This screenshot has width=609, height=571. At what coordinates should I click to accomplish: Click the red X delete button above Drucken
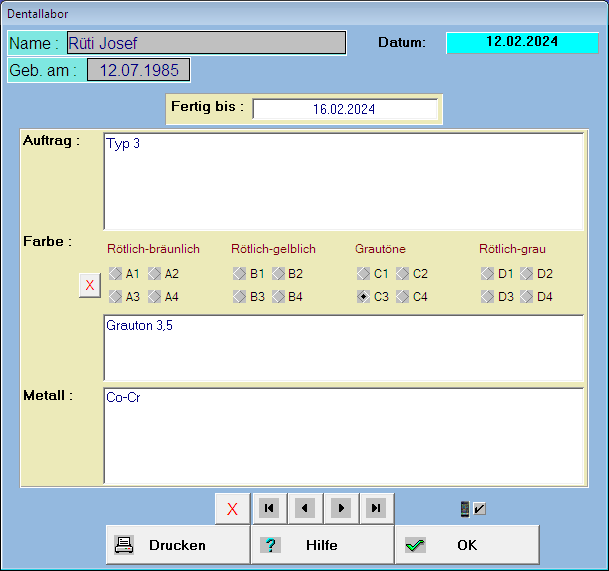[x=232, y=508]
